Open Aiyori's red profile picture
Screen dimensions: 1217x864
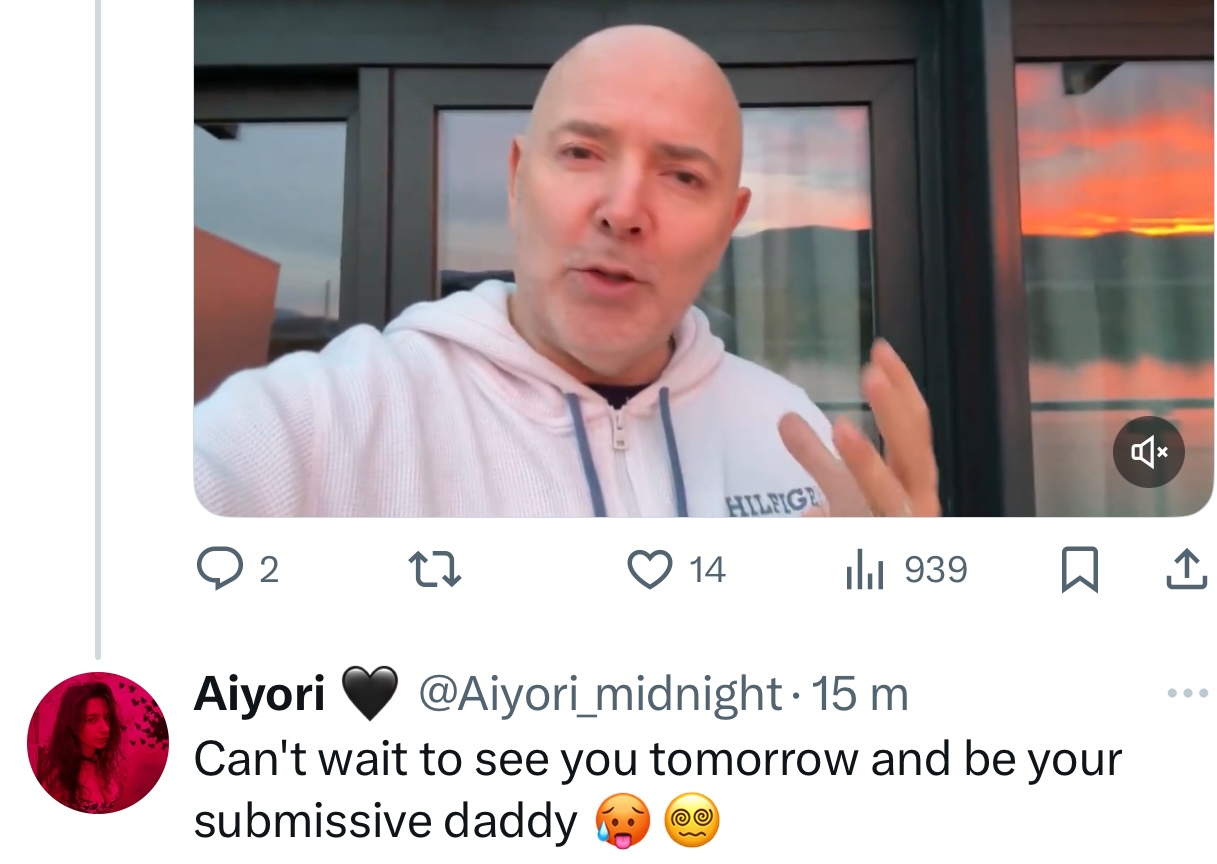[x=98, y=743]
